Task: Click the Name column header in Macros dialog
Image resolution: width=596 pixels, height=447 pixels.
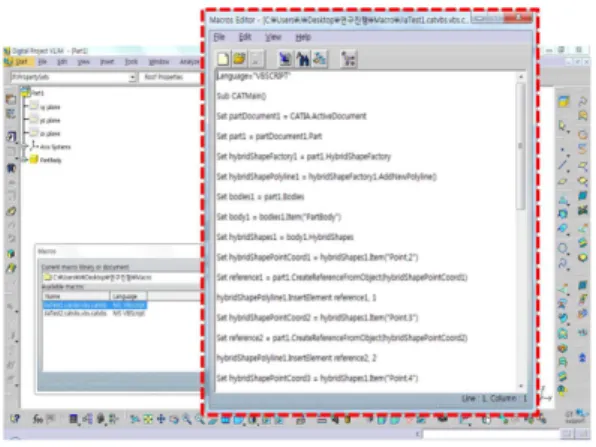Action: 76,296
